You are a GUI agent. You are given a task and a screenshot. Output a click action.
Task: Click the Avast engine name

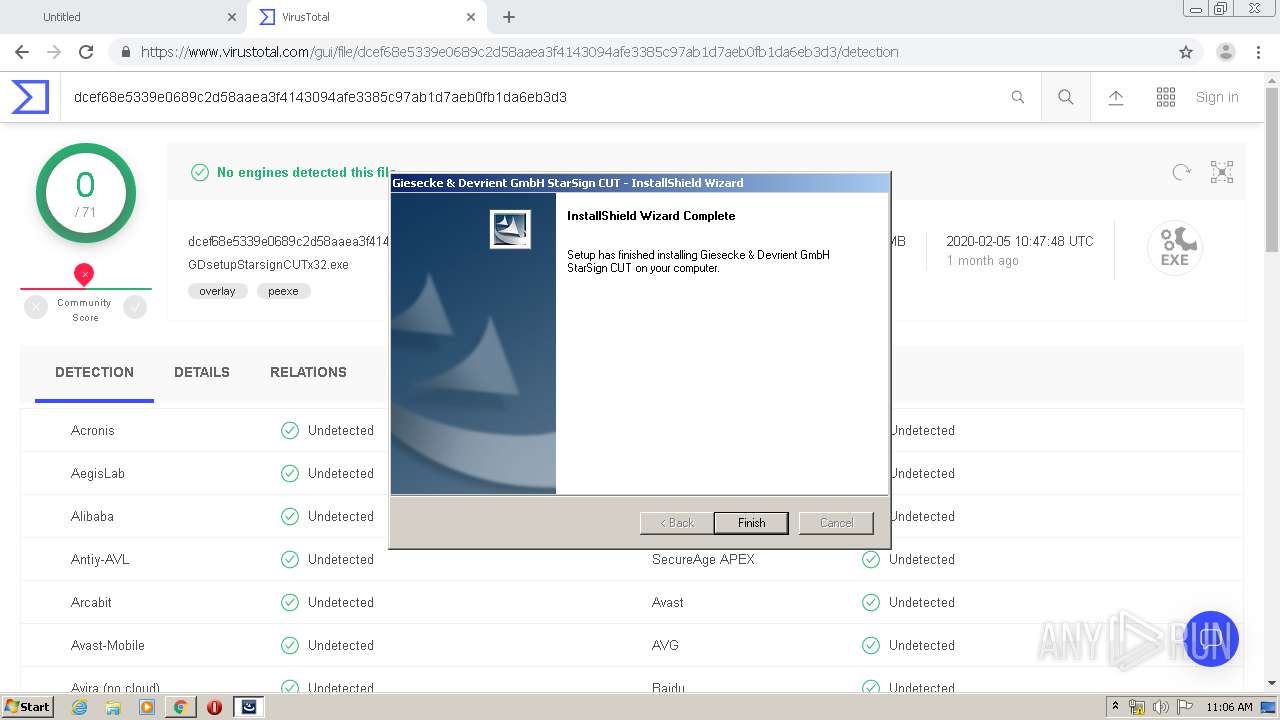[x=667, y=602]
